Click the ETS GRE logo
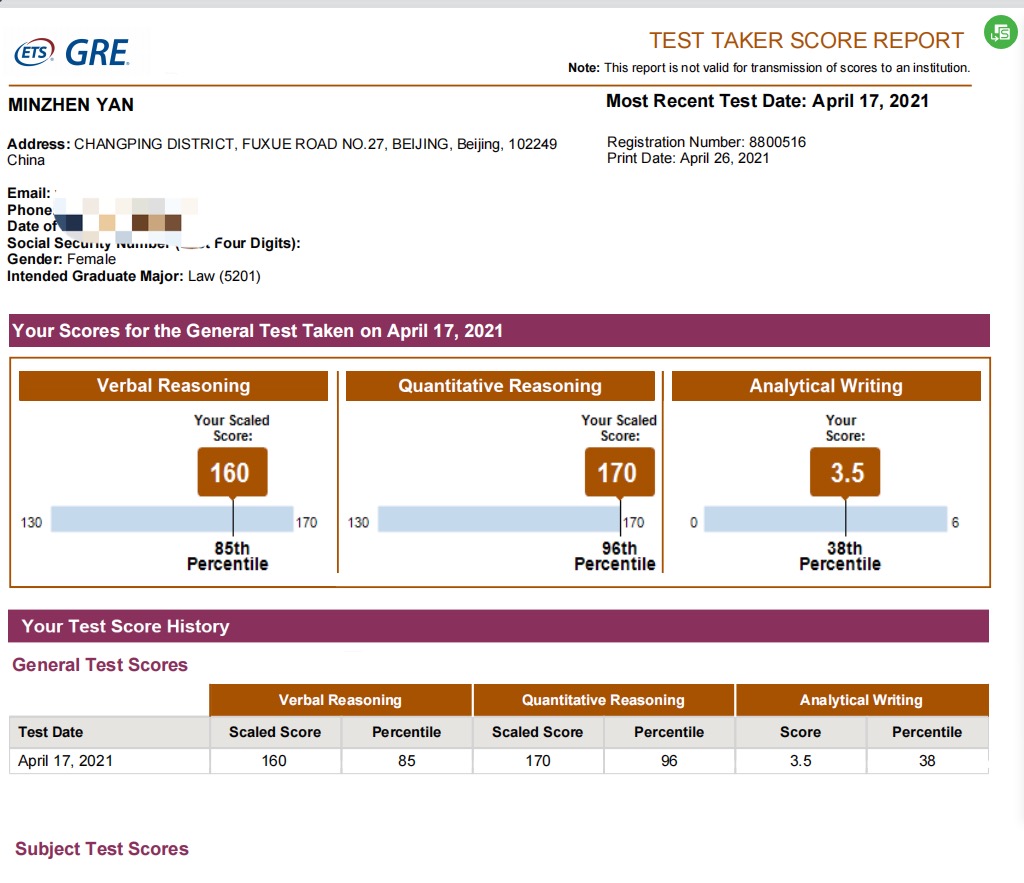 (73, 52)
